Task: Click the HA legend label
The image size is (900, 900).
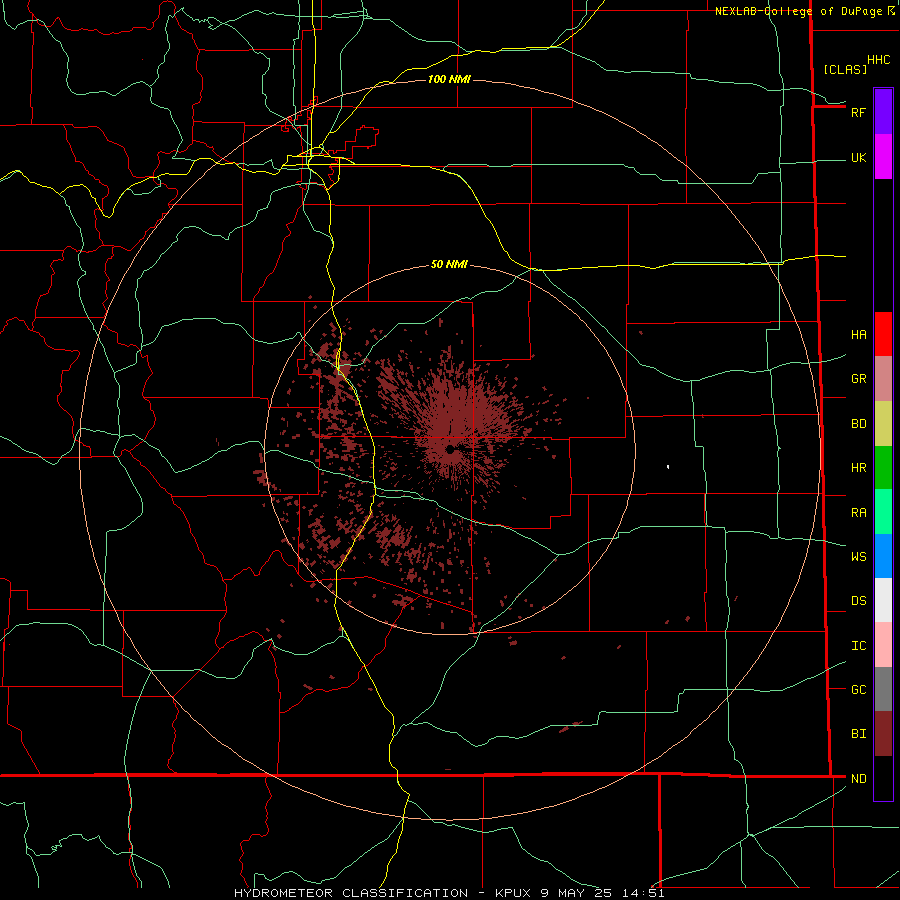Action: point(858,335)
